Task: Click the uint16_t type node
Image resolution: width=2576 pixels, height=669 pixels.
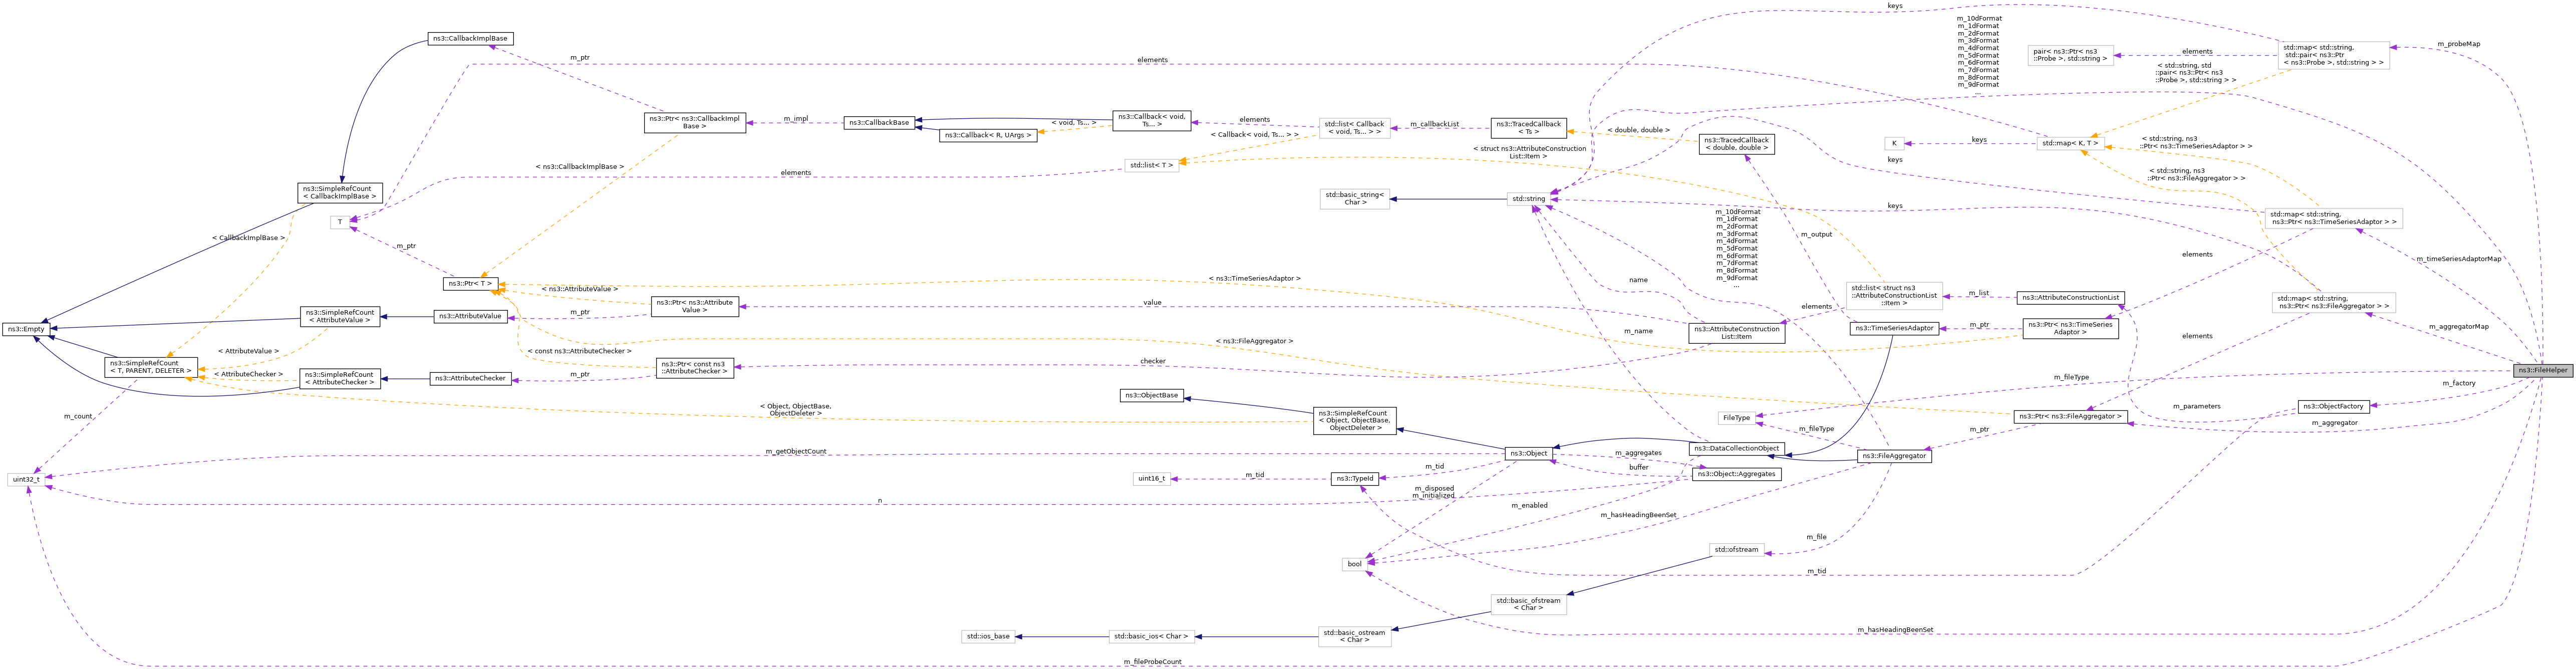Action: 1152,478
